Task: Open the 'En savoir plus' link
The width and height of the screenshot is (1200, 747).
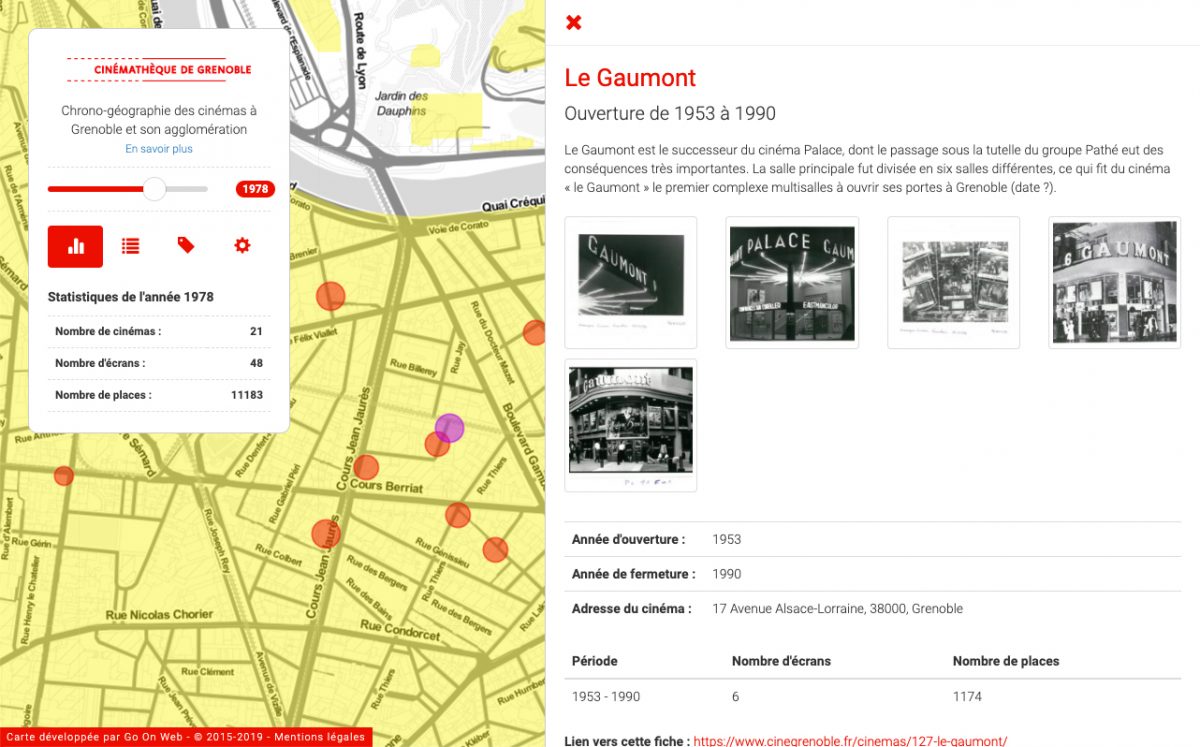Action: point(159,149)
